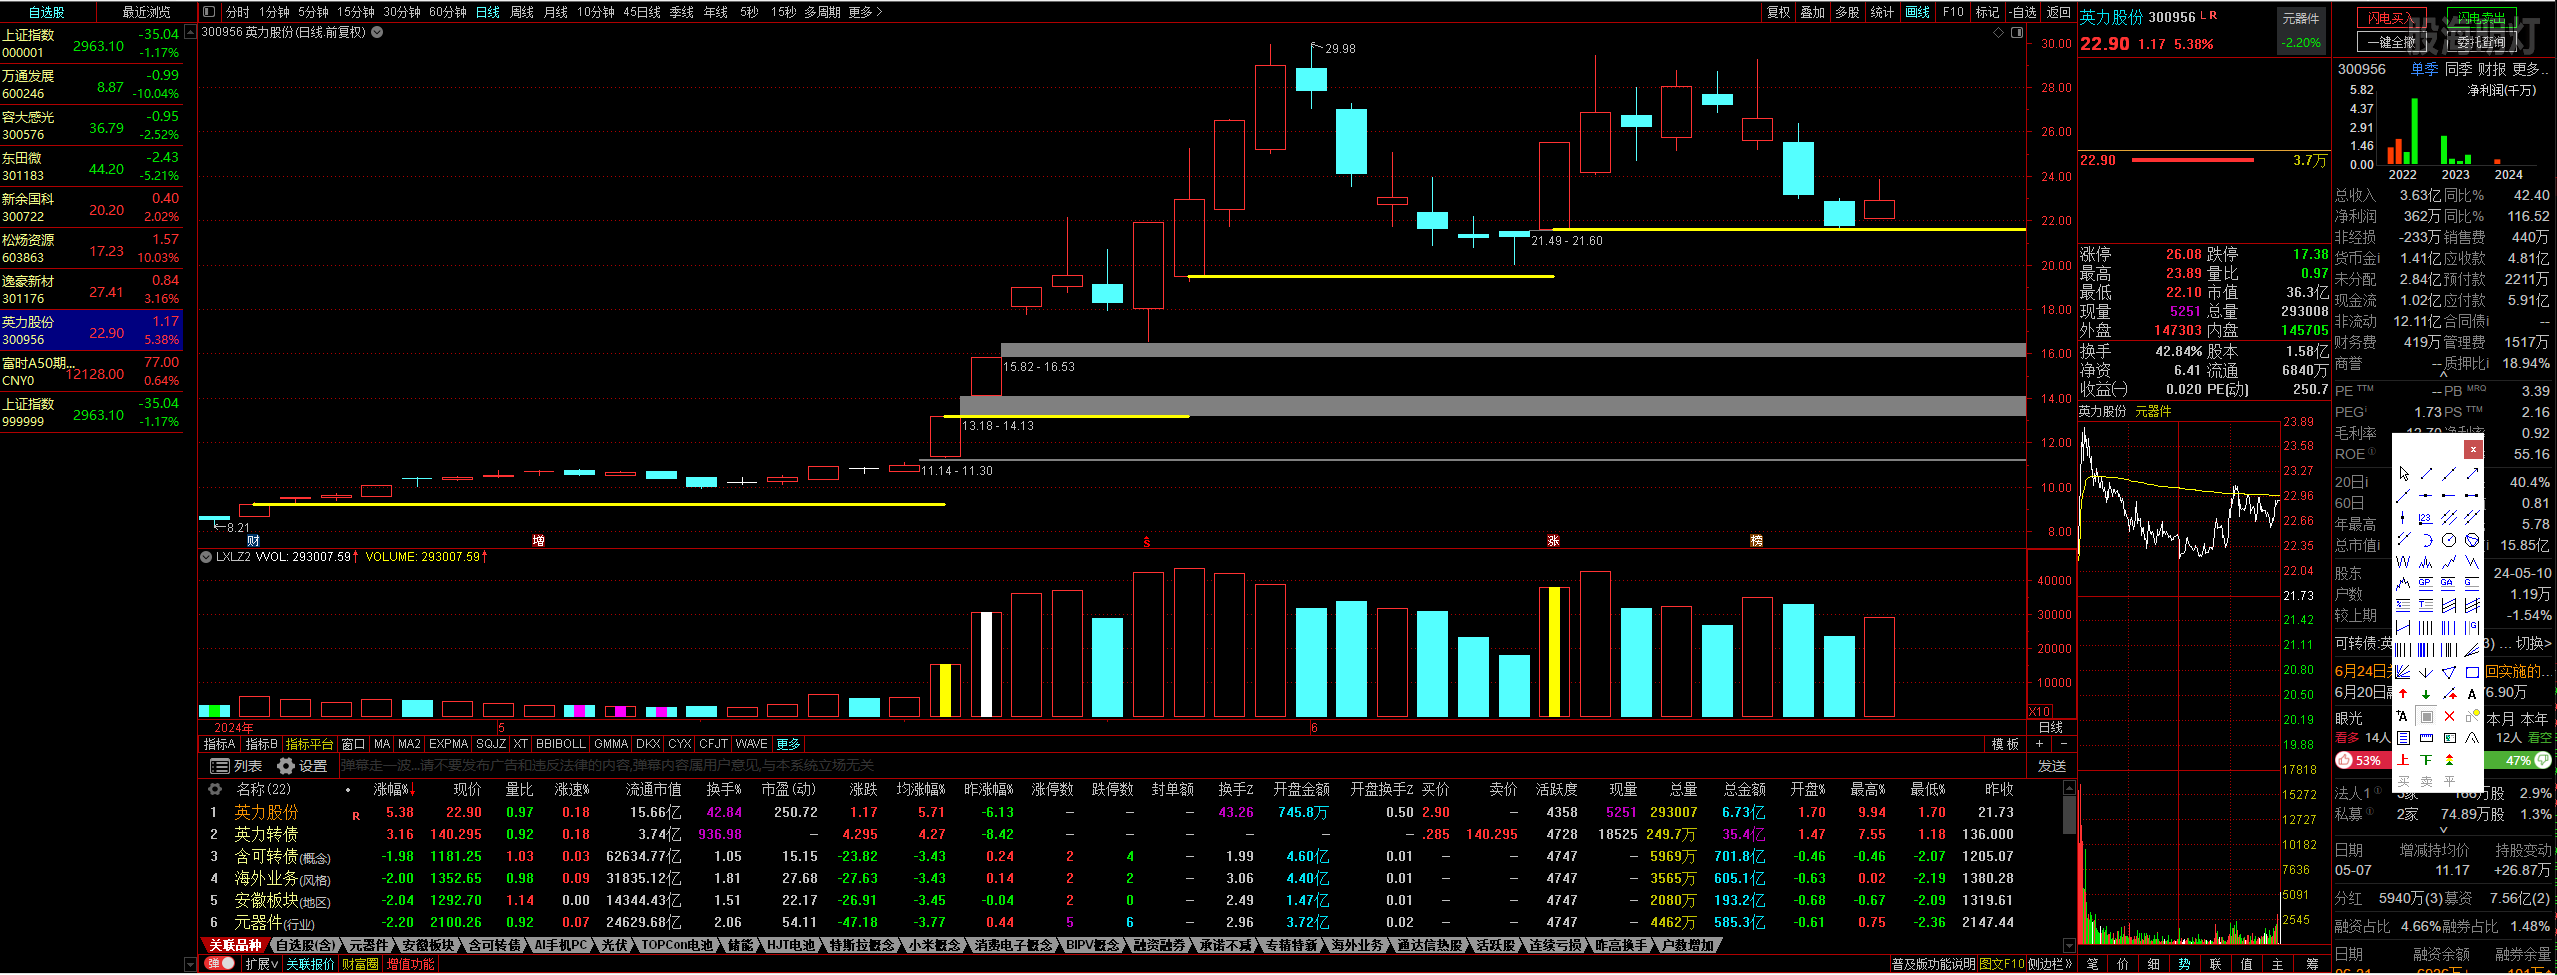Click the window-split icon beside the diamond

[x=2017, y=32]
